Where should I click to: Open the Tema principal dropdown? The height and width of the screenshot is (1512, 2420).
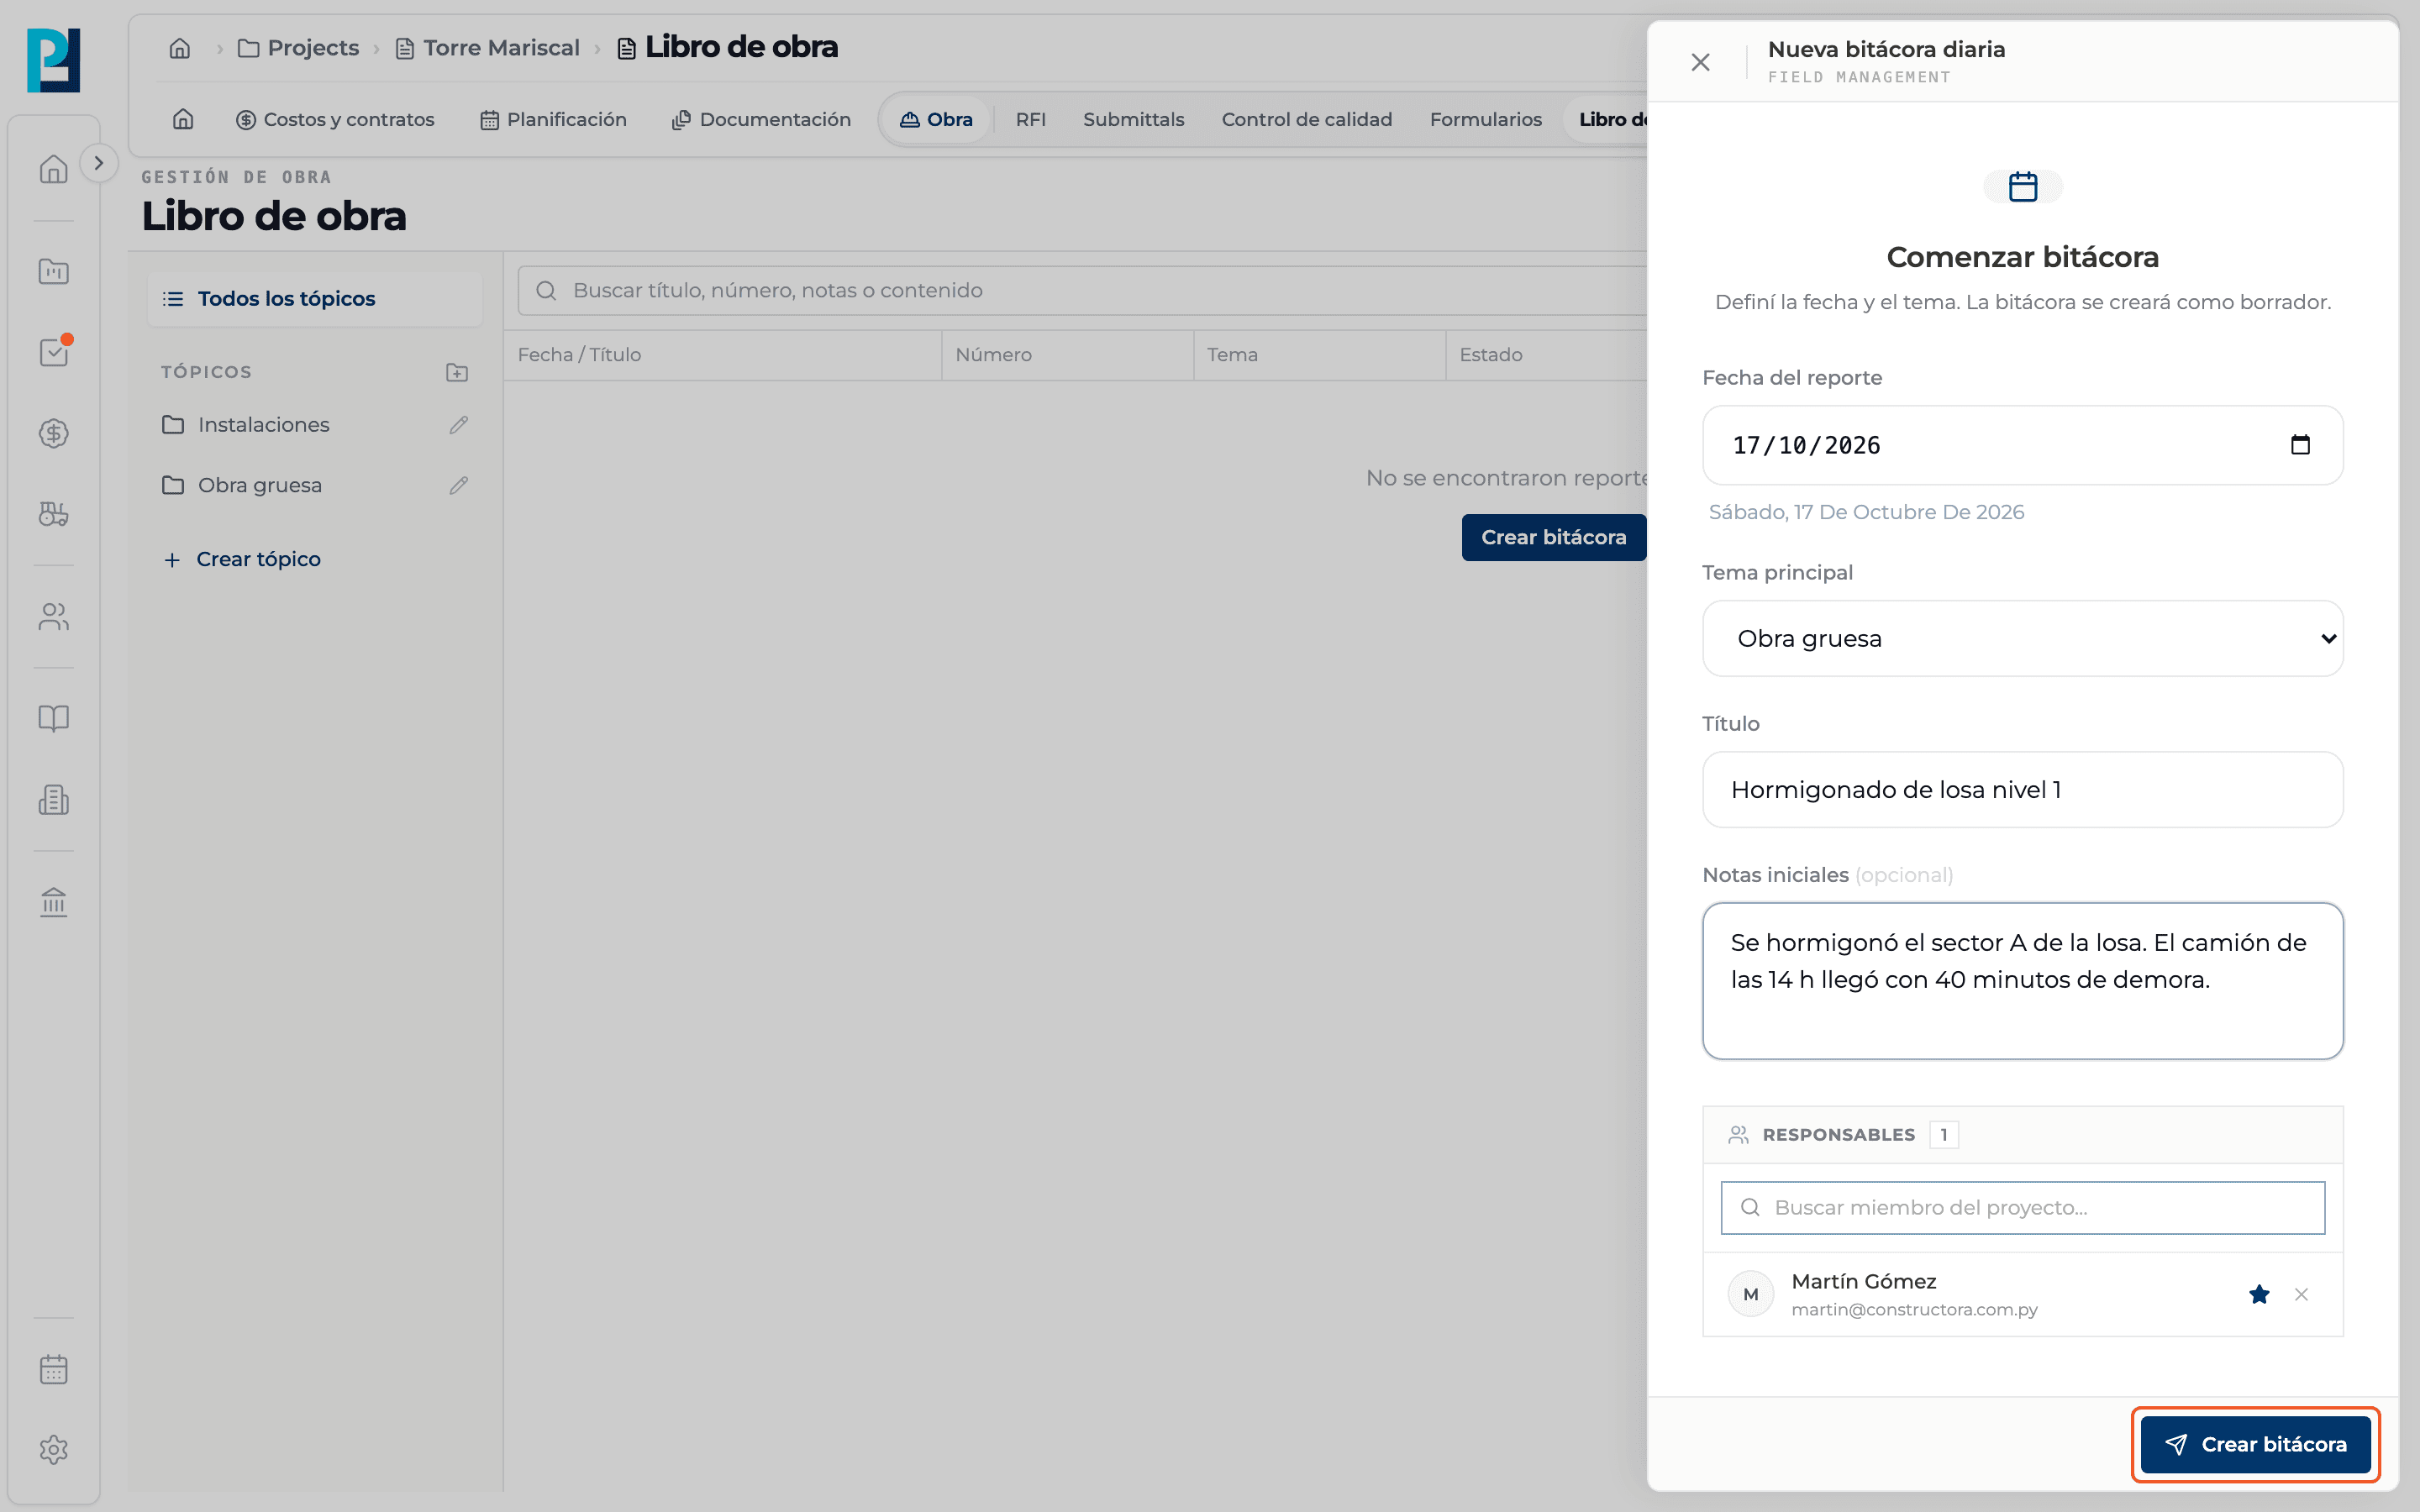click(x=2022, y=638)
